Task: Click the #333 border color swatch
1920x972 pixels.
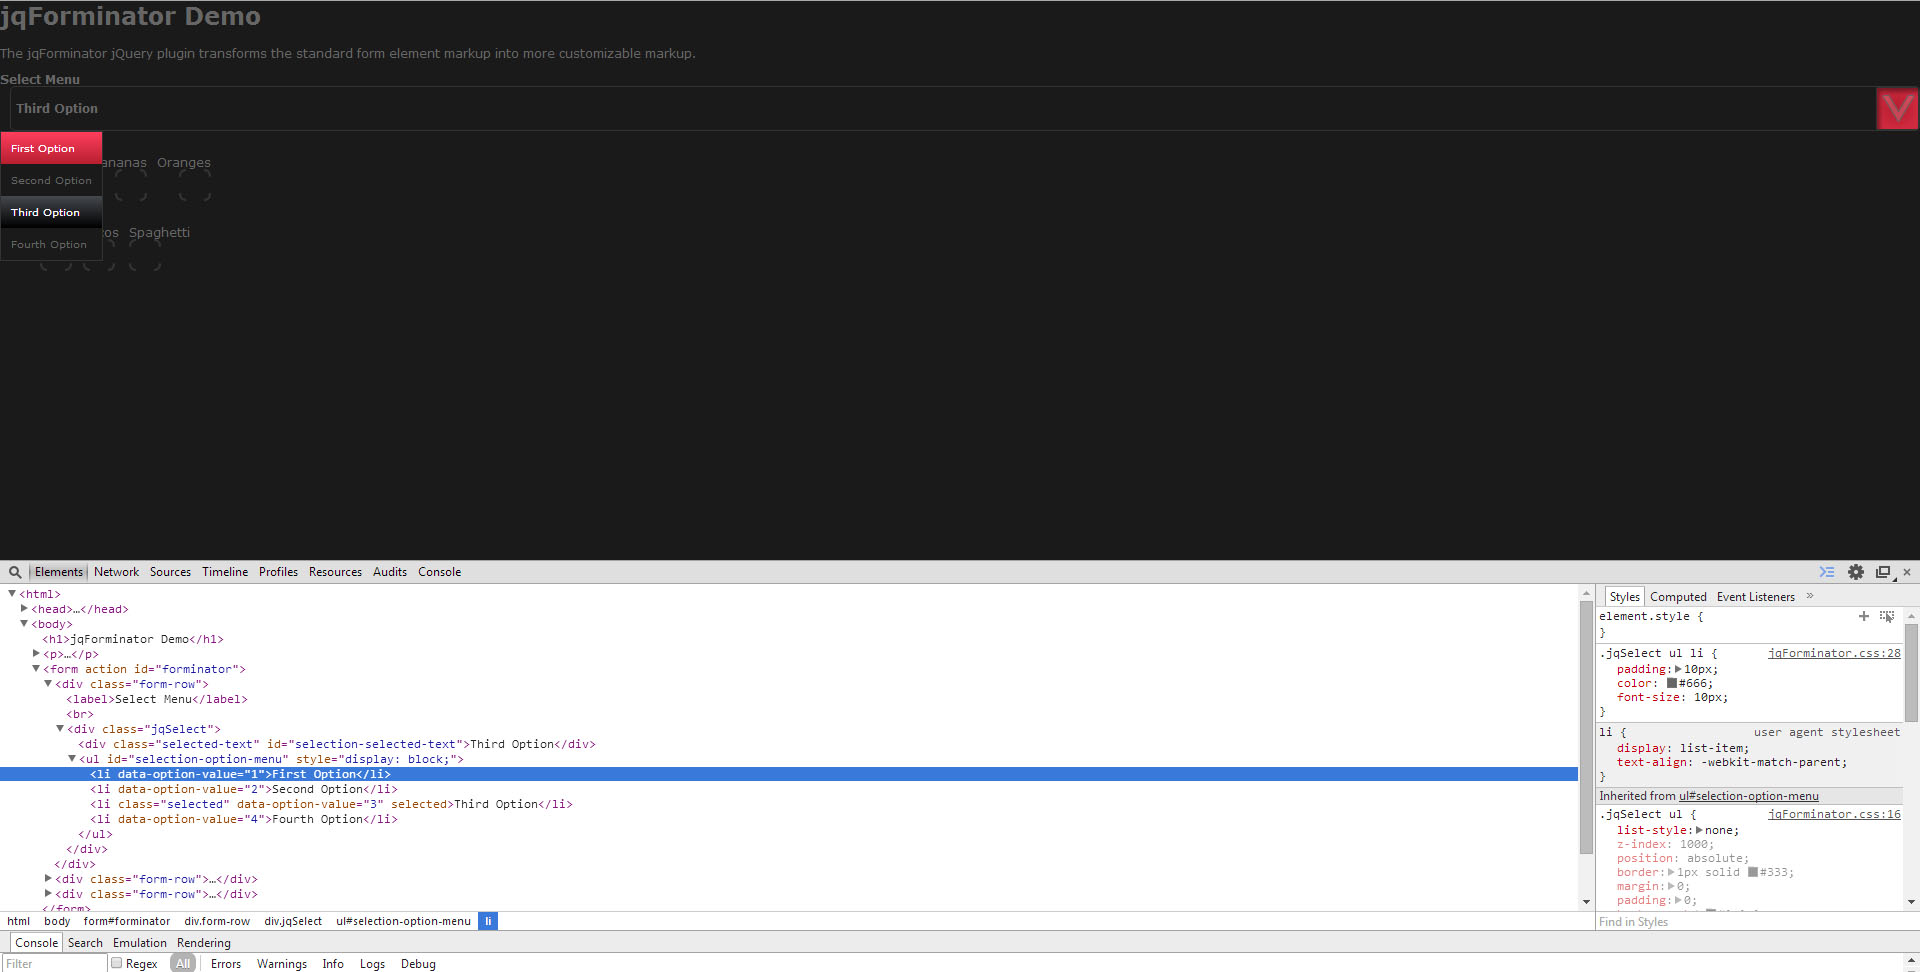Action: (x=1752, y=873)
